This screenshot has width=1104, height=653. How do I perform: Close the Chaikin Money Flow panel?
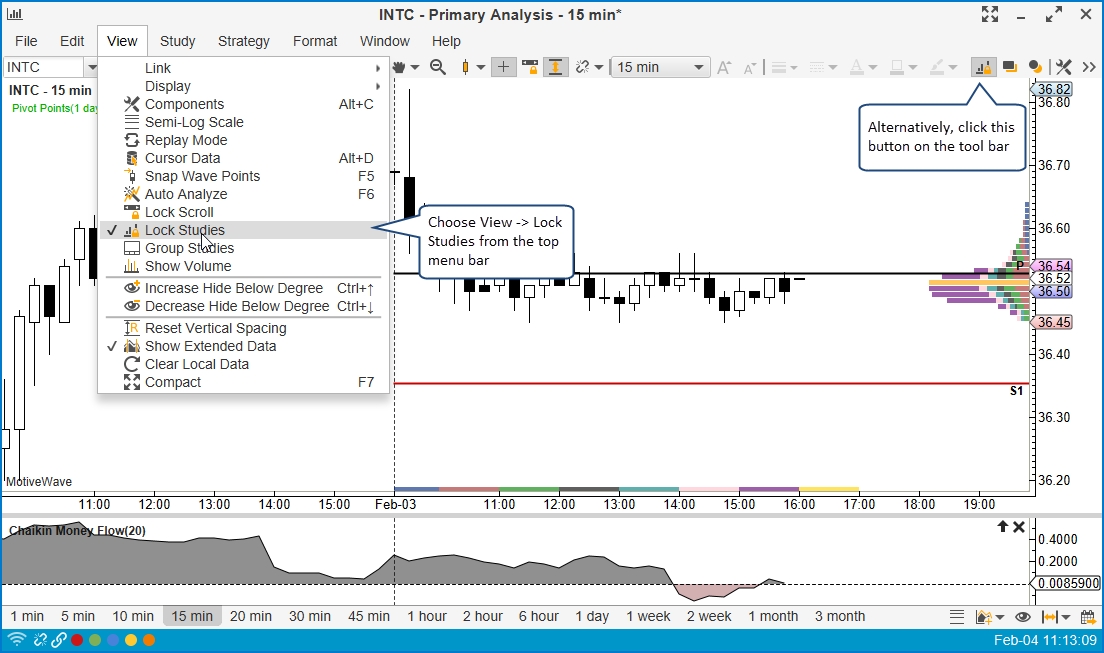[1019, 527]
